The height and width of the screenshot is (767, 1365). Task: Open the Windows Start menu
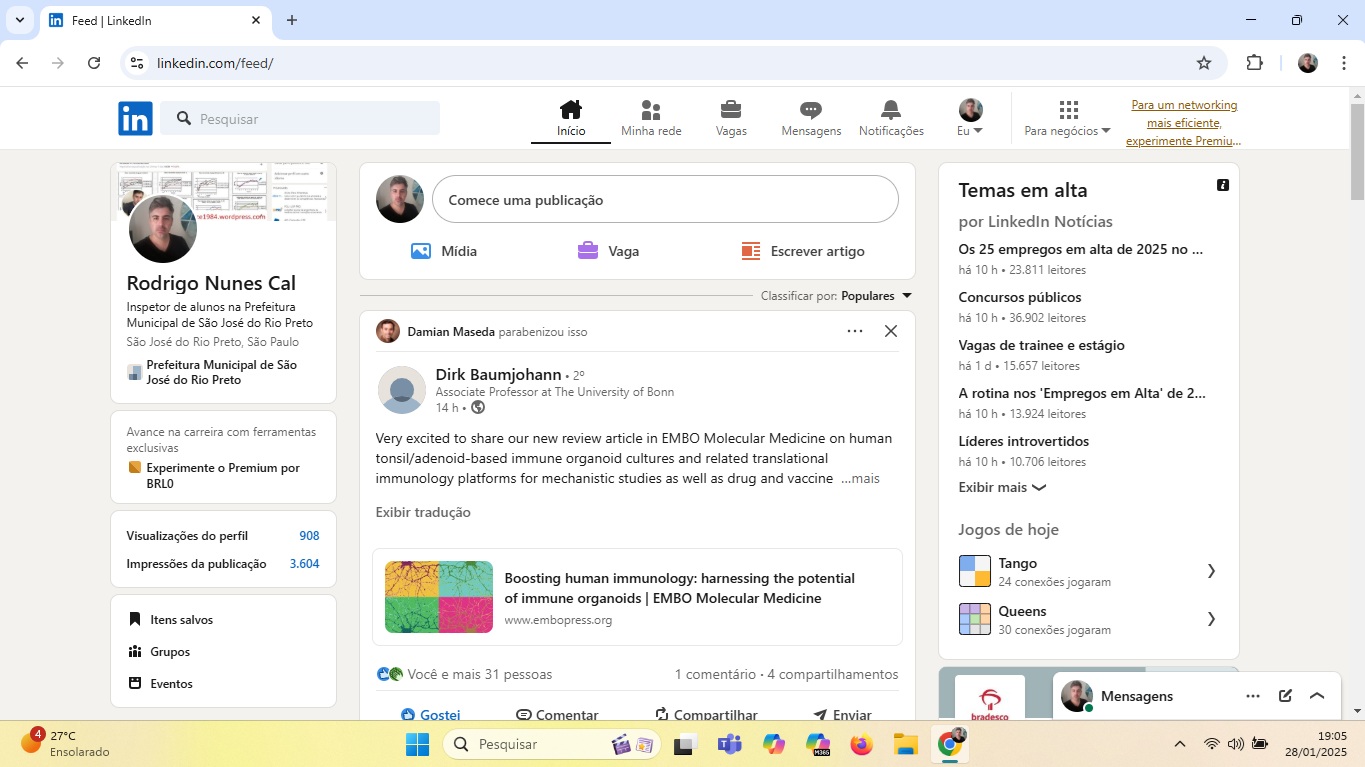417,744
